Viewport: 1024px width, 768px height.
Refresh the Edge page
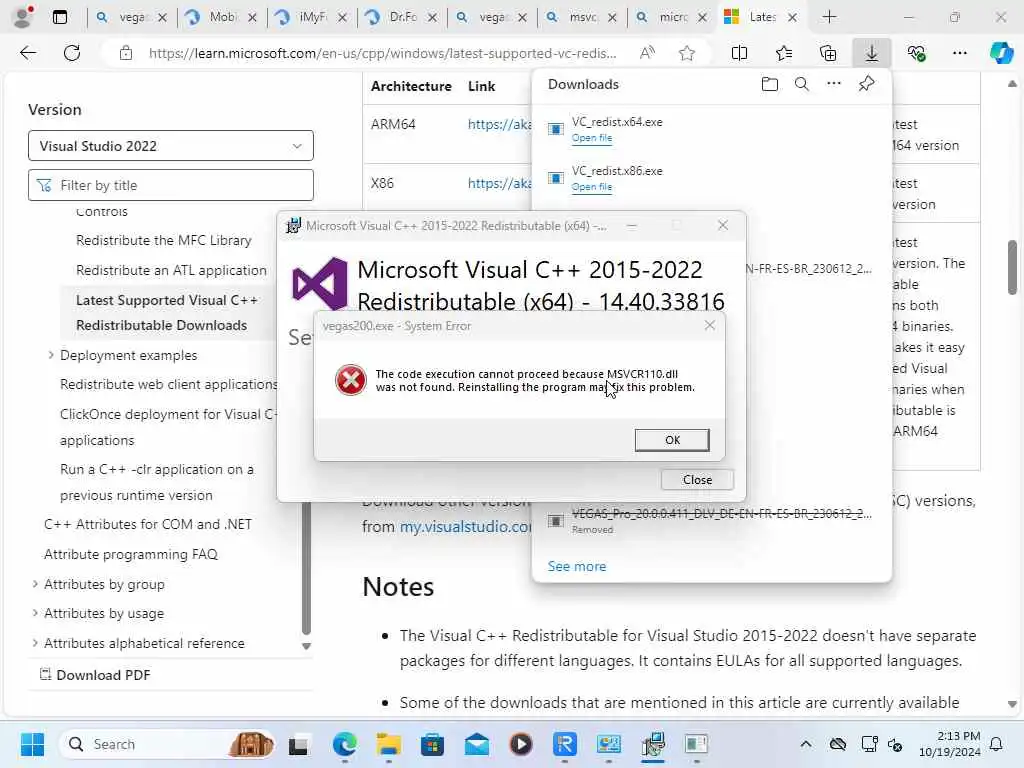tap(72, 53)
